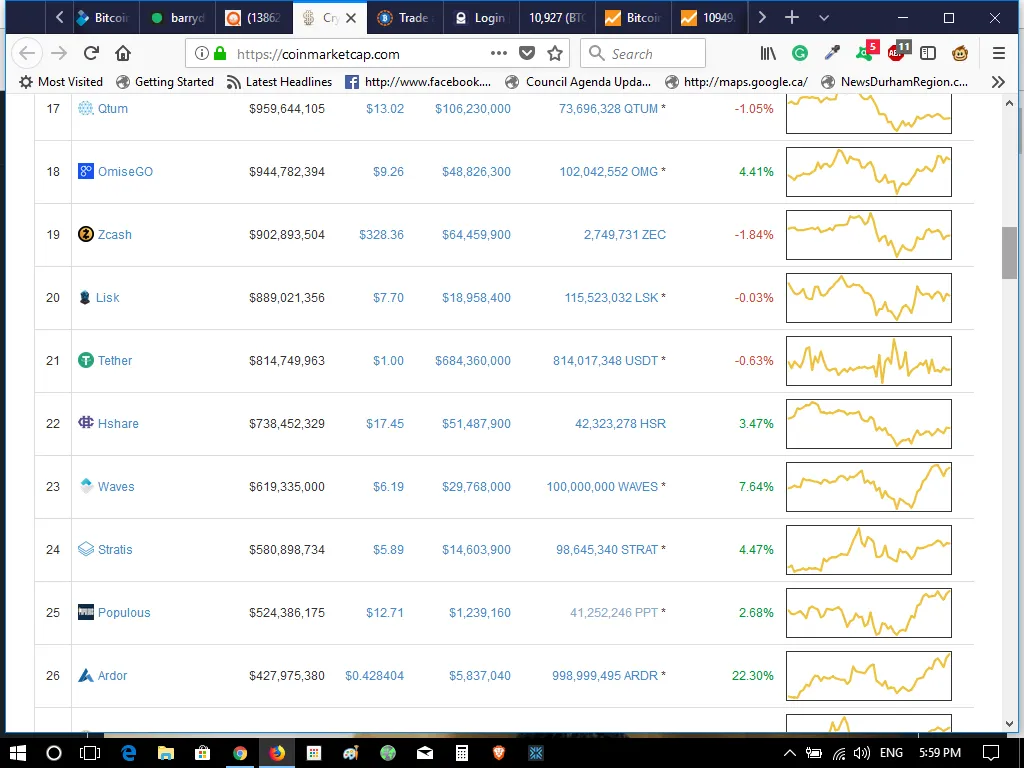The image size is (1024, 768).
Task: Open the Library bookshelf icon
Action: click(768, 54)
